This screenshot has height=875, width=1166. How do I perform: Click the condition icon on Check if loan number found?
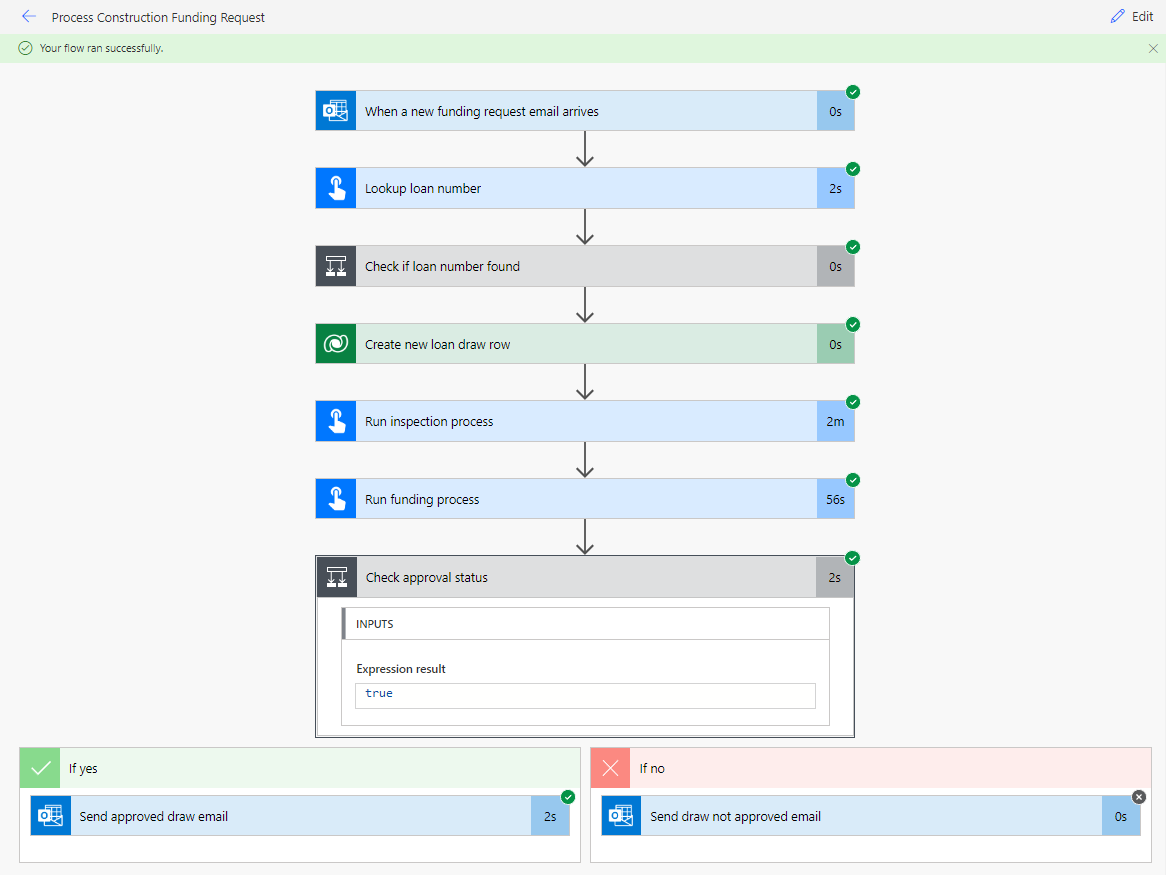click(x=335, y=266)
